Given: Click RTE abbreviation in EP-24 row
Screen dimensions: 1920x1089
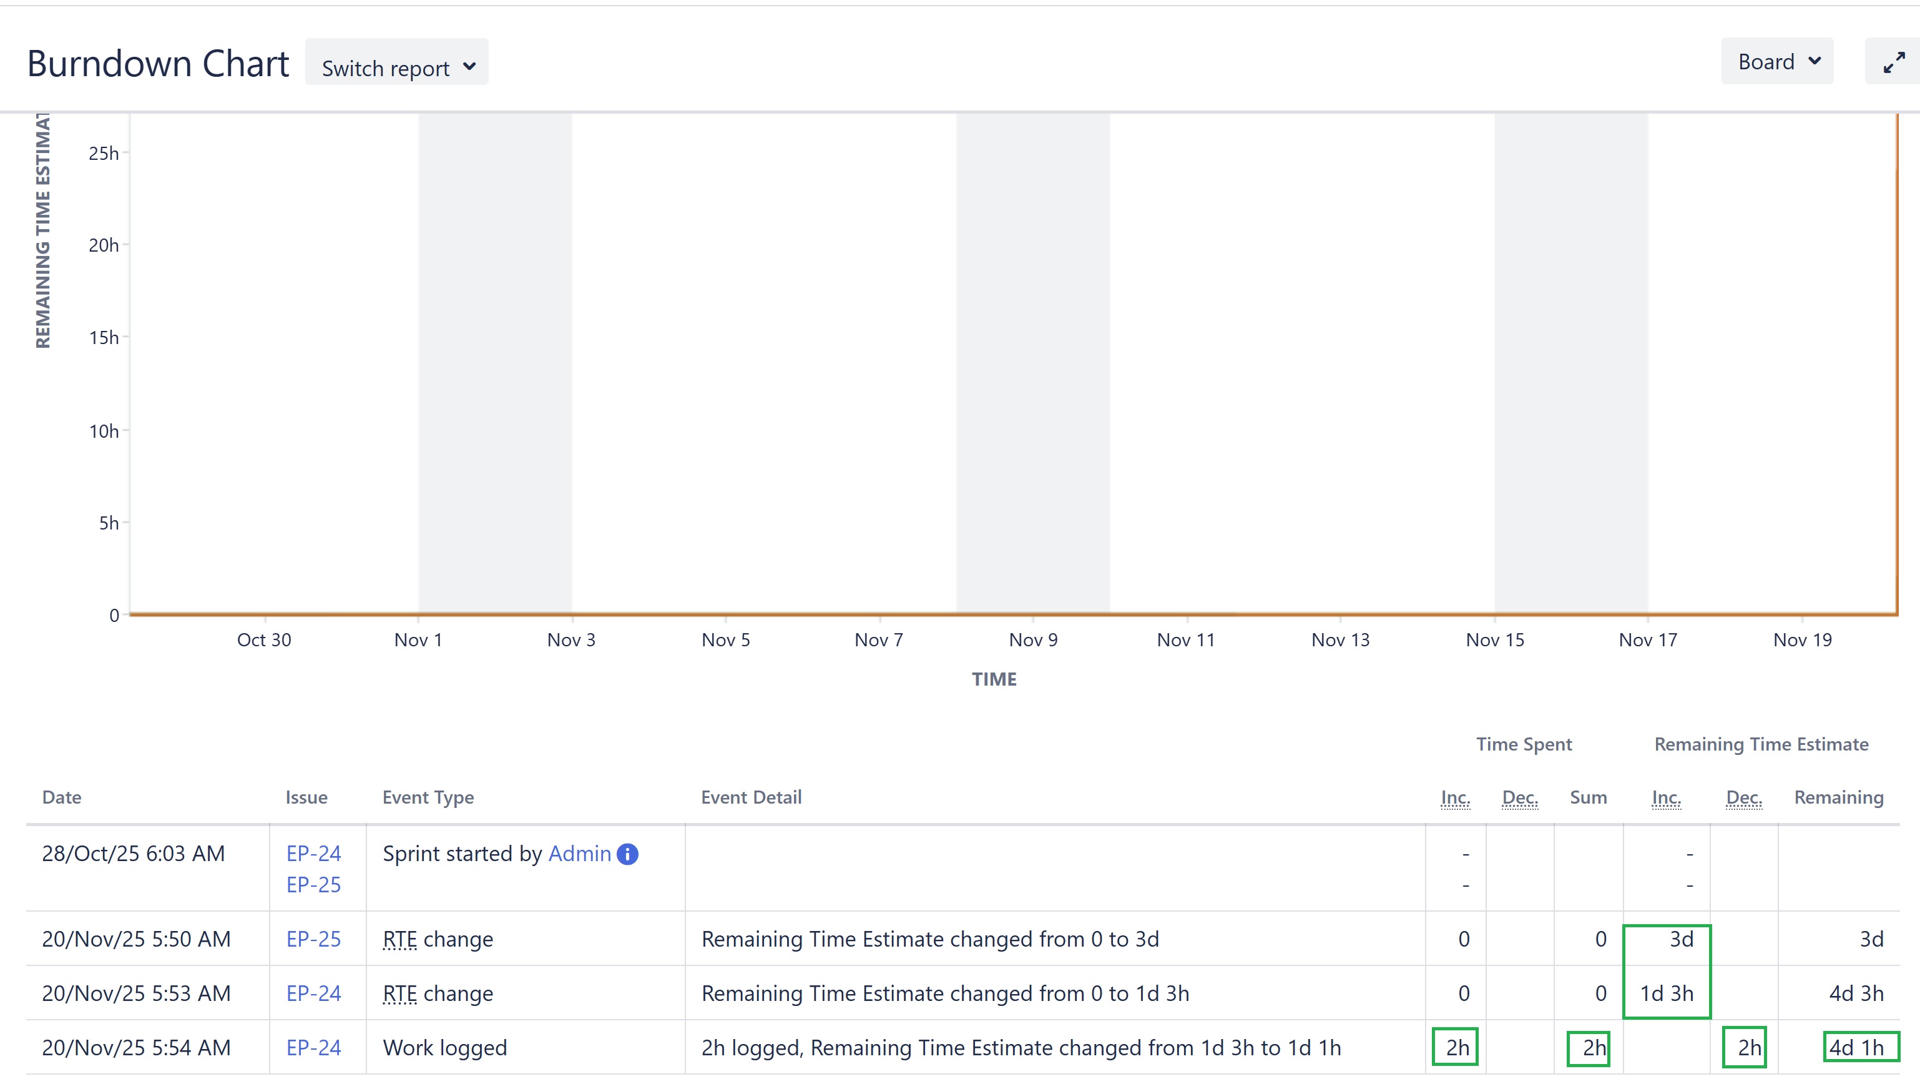Looking at the screenshot, I should (x=399, y=993).
